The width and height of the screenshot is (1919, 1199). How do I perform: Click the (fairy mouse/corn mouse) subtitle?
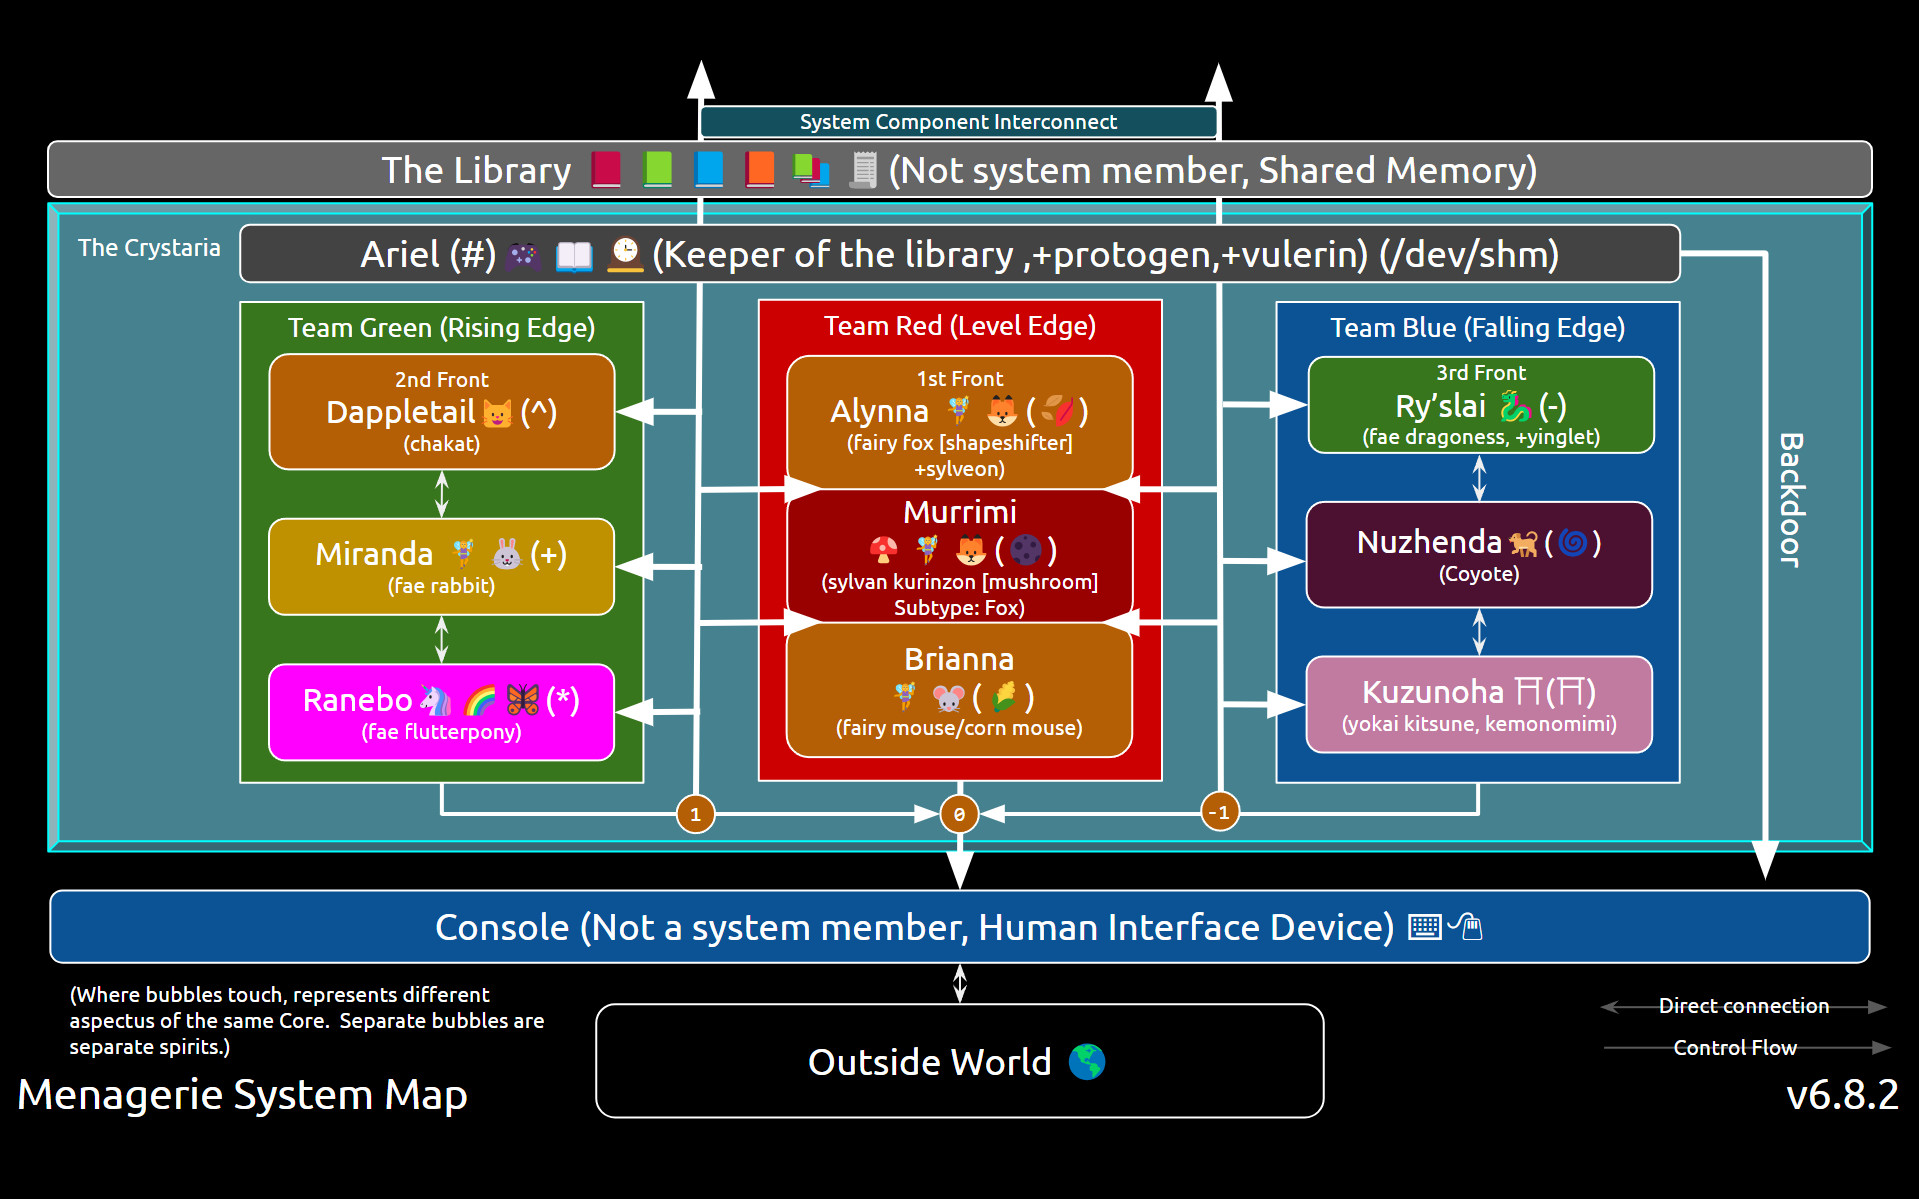pos(959,728)
